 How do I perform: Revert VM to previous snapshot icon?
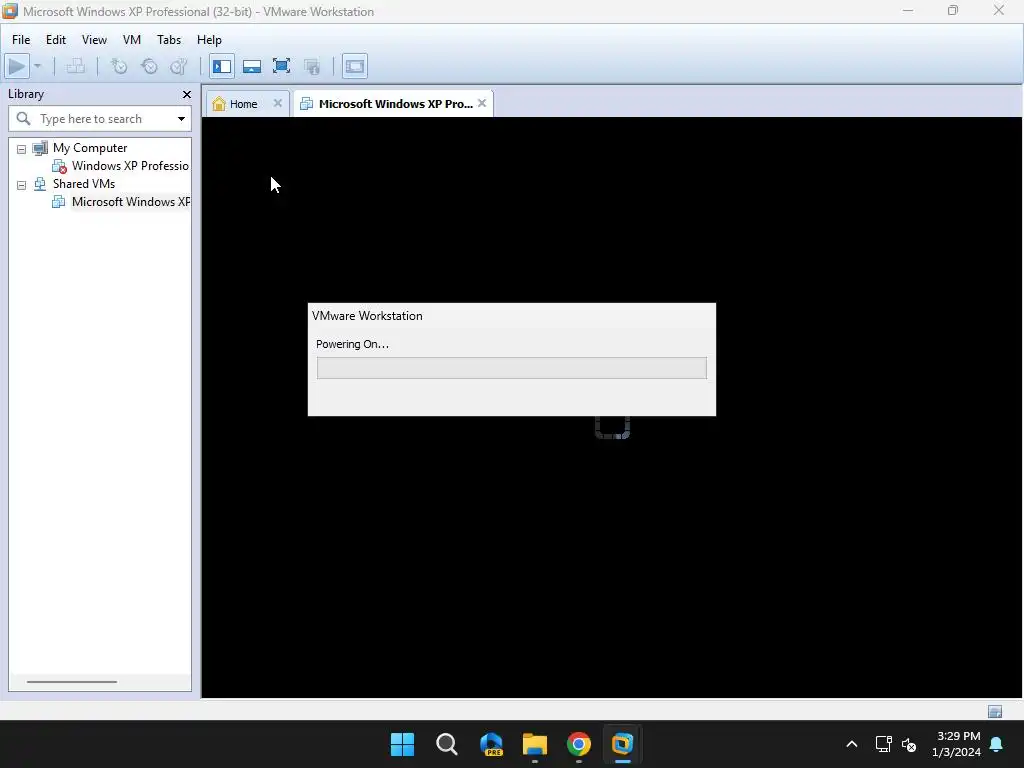[149, 66]
